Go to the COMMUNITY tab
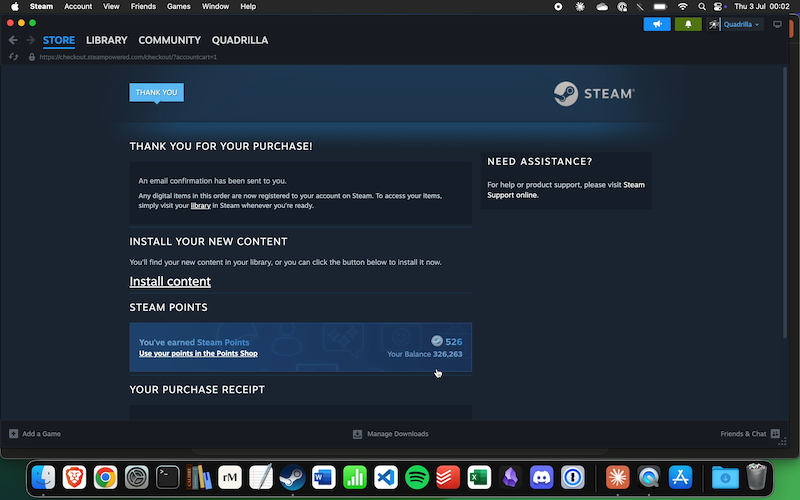 169,40
